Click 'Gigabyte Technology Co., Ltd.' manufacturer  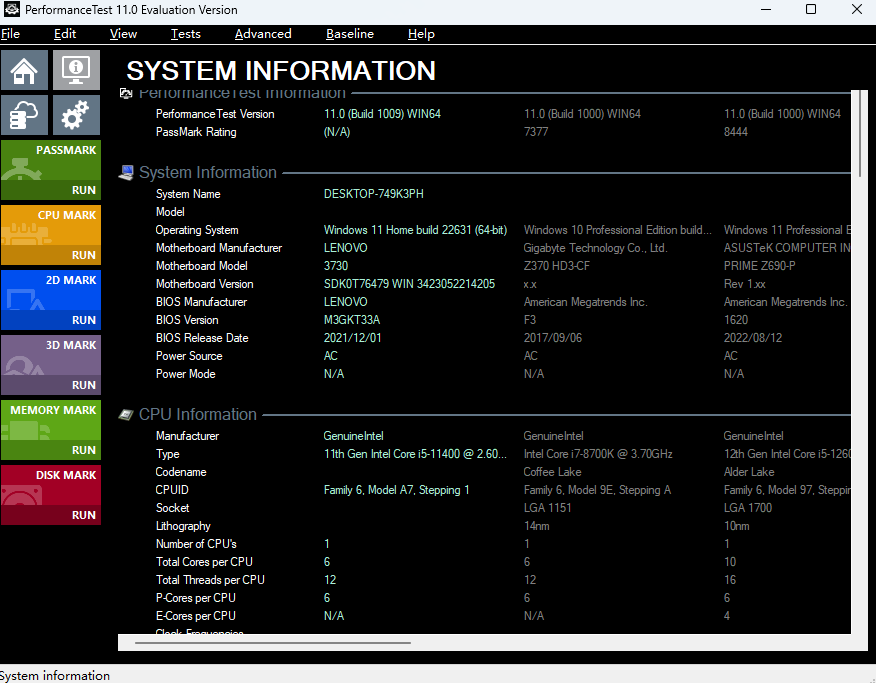pyautogui.click(x=596, y=248)
